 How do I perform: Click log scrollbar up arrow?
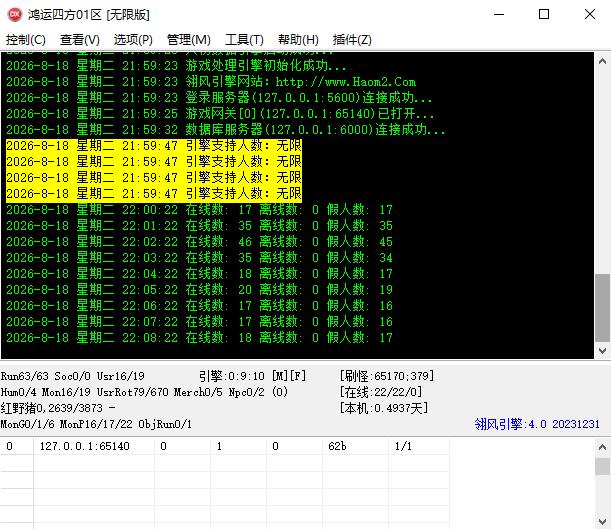click(602, 61)
